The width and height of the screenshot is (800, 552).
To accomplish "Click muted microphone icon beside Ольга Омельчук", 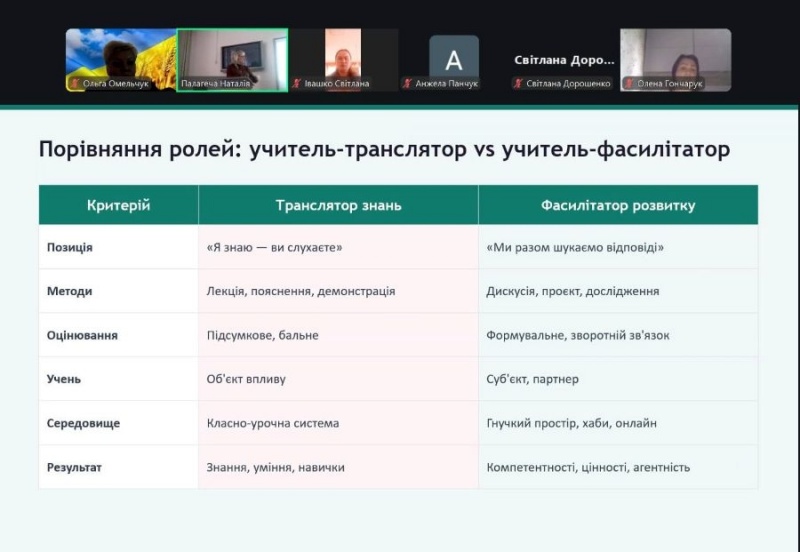I will (x=76, y=84).
